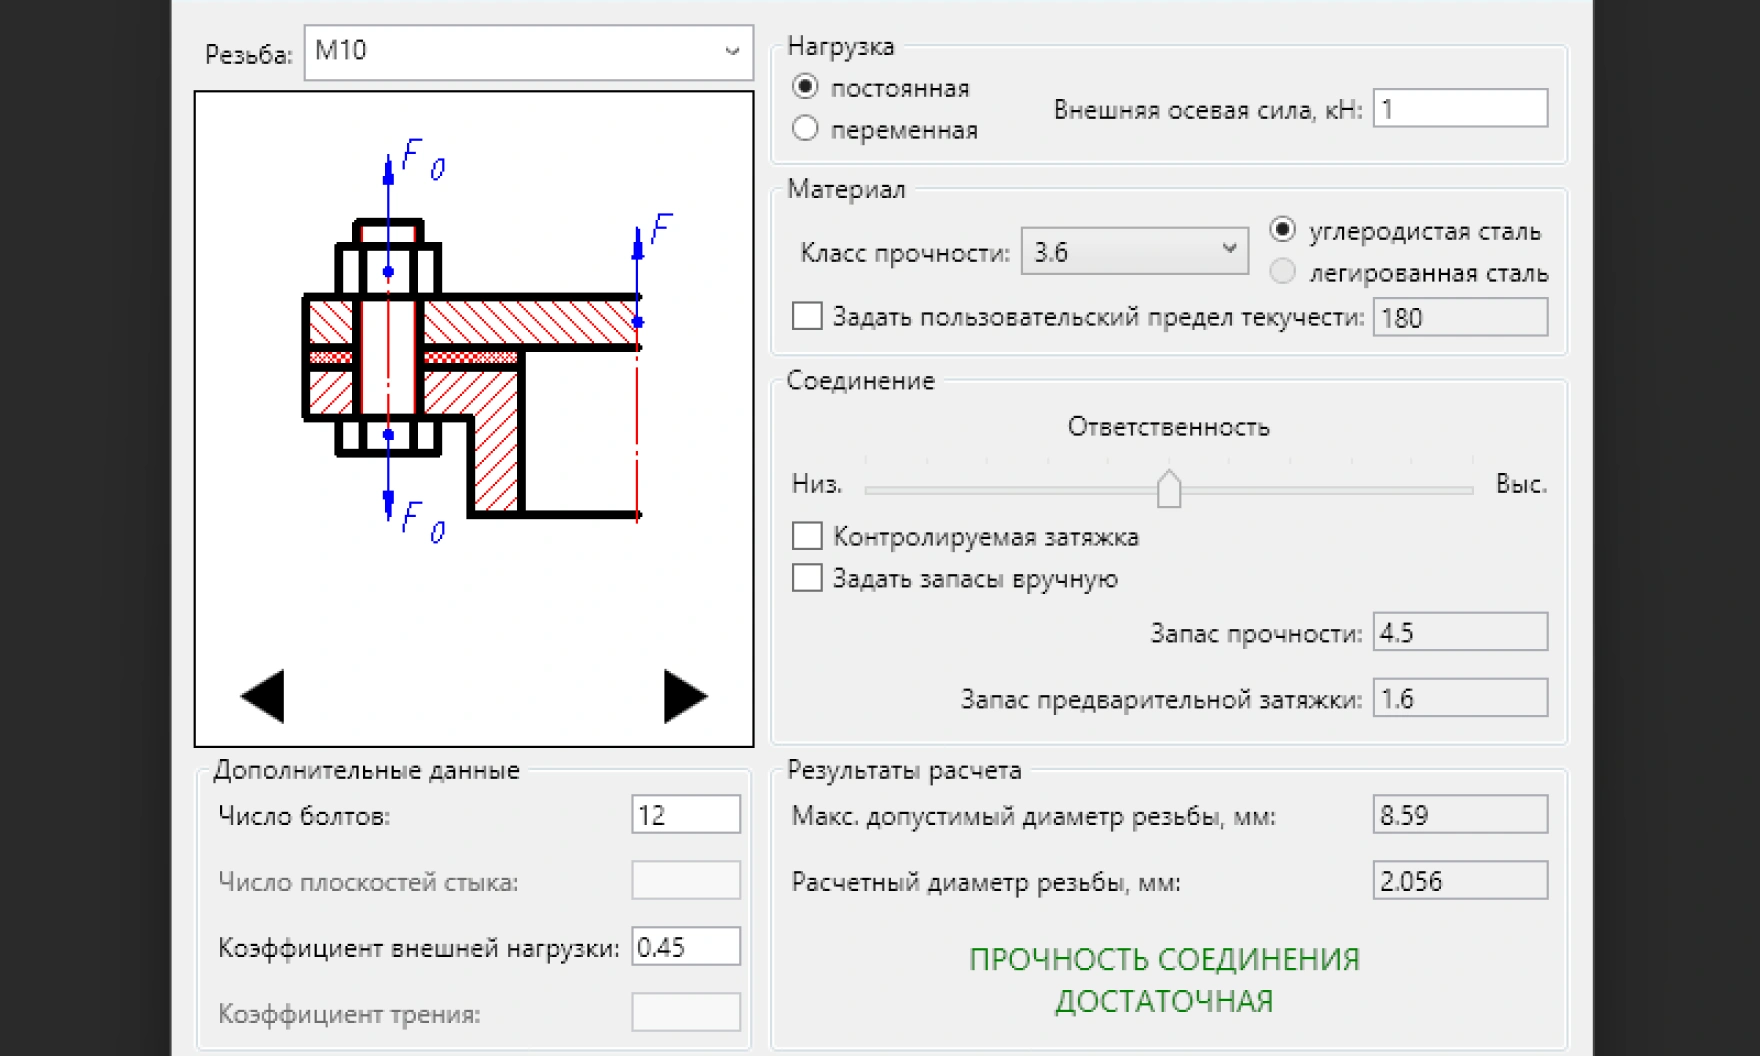The height and width of the screenshot is (1056, 1760).
Task: Click the Коэффициент внешней нагрузки field
Action: coord(684,945)
